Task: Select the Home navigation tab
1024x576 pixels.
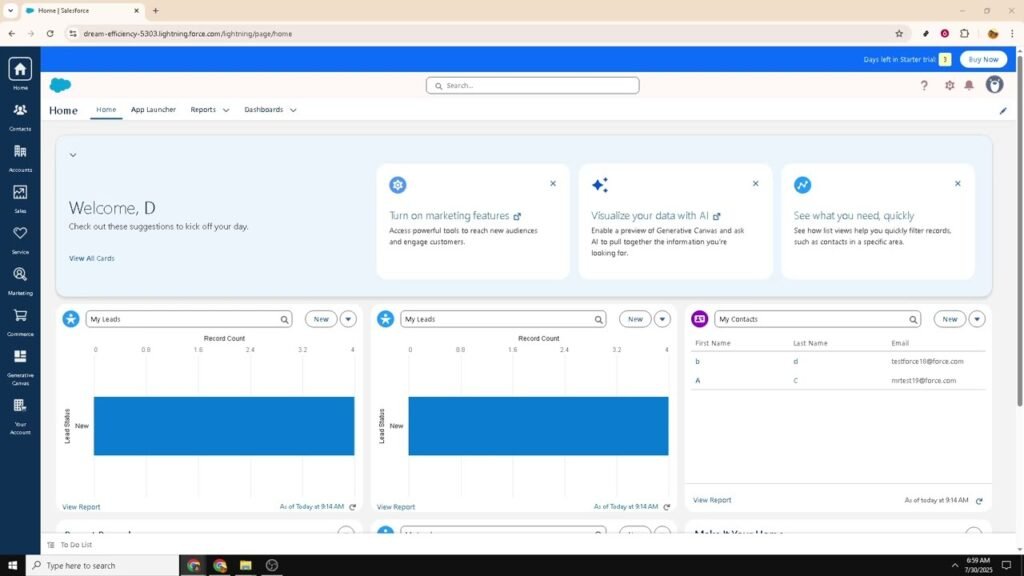Action: (x=106, y=110)
